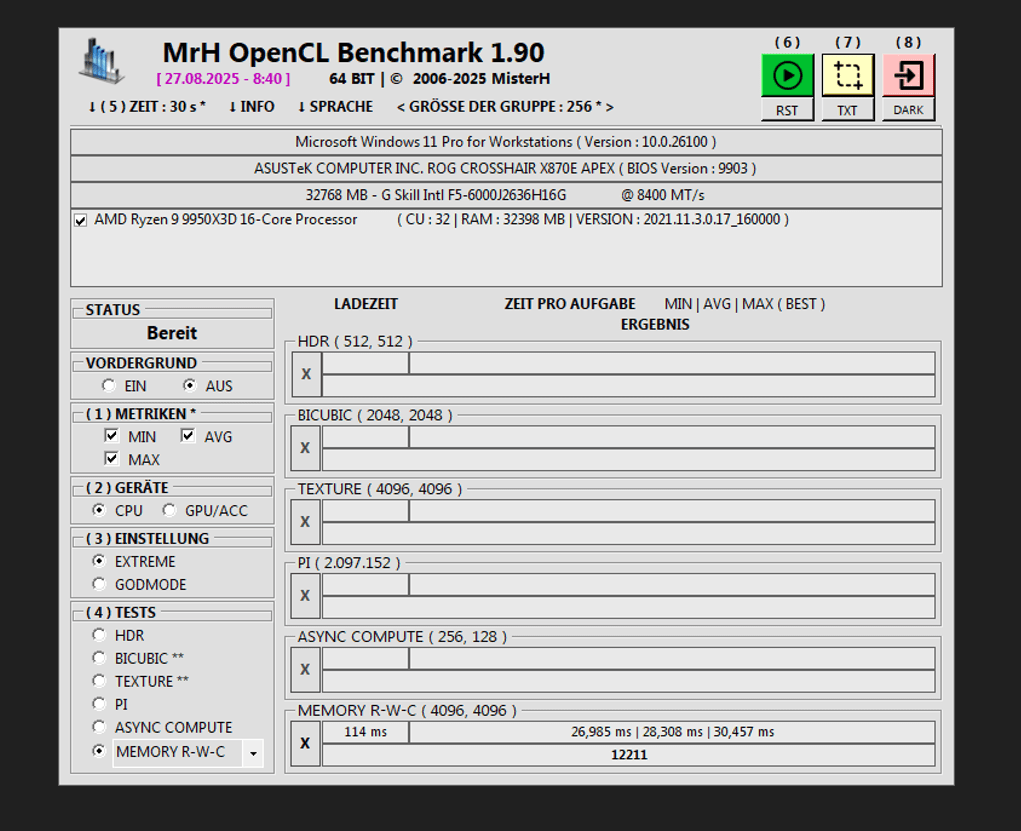
Task: Open the SPRACHE language menu
Action: pyautogui.click(x=335, y=107)
